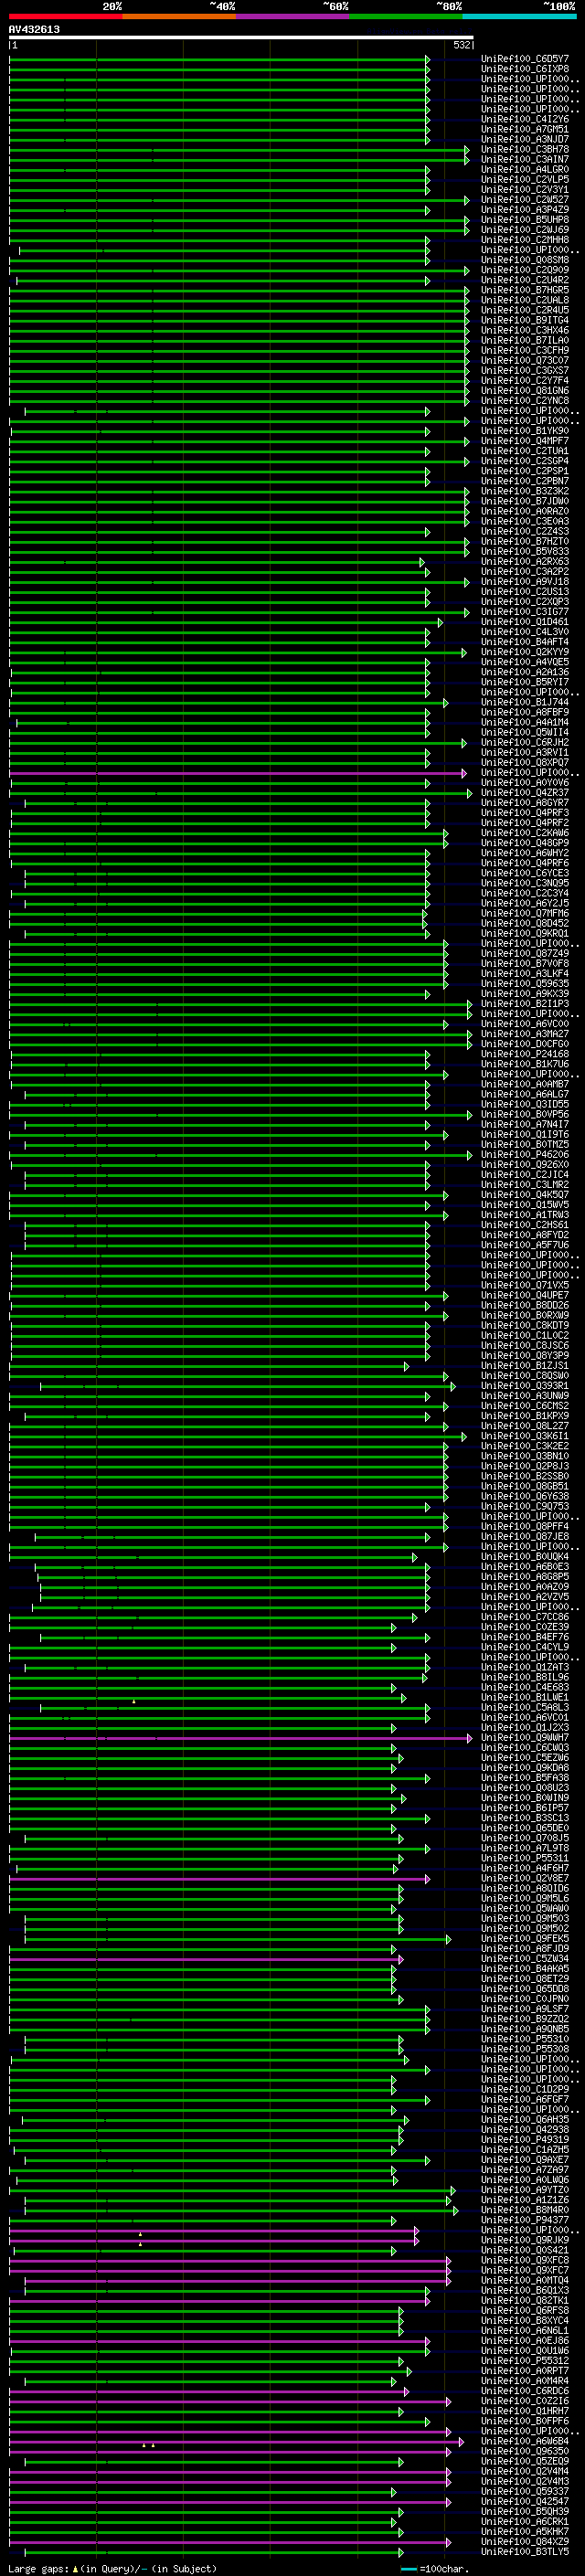
Task: Select hit label UniRef100_Q9RJK9
Action: point(525,2240)
